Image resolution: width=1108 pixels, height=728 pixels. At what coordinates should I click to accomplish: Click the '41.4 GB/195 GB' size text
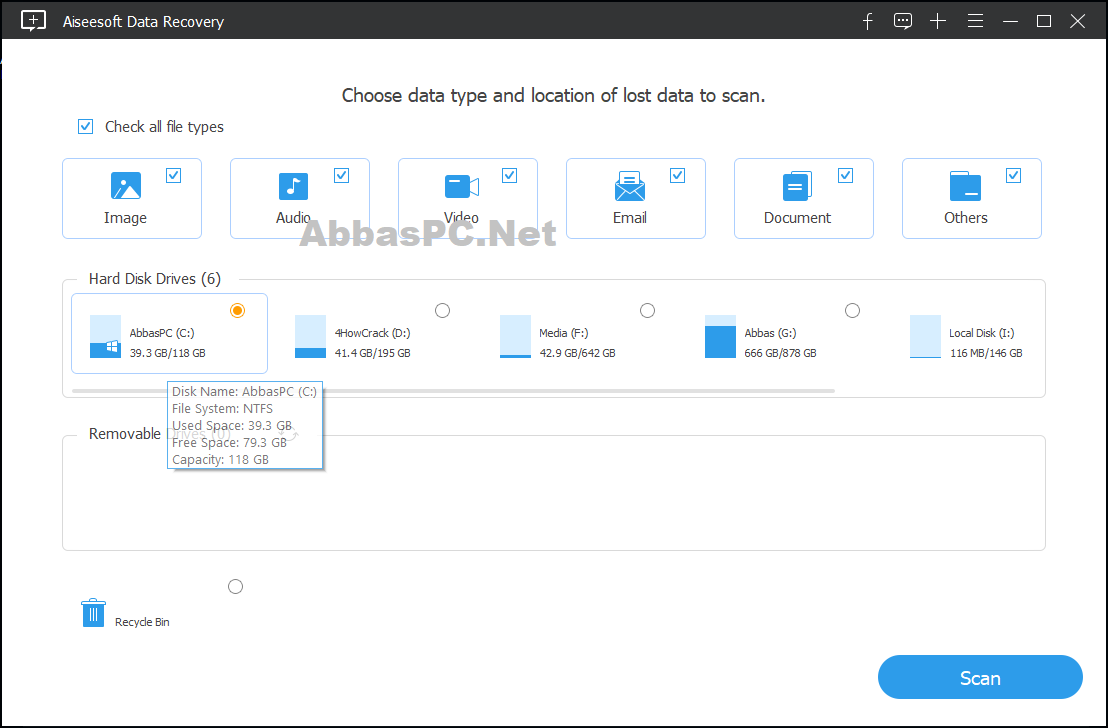372,353
